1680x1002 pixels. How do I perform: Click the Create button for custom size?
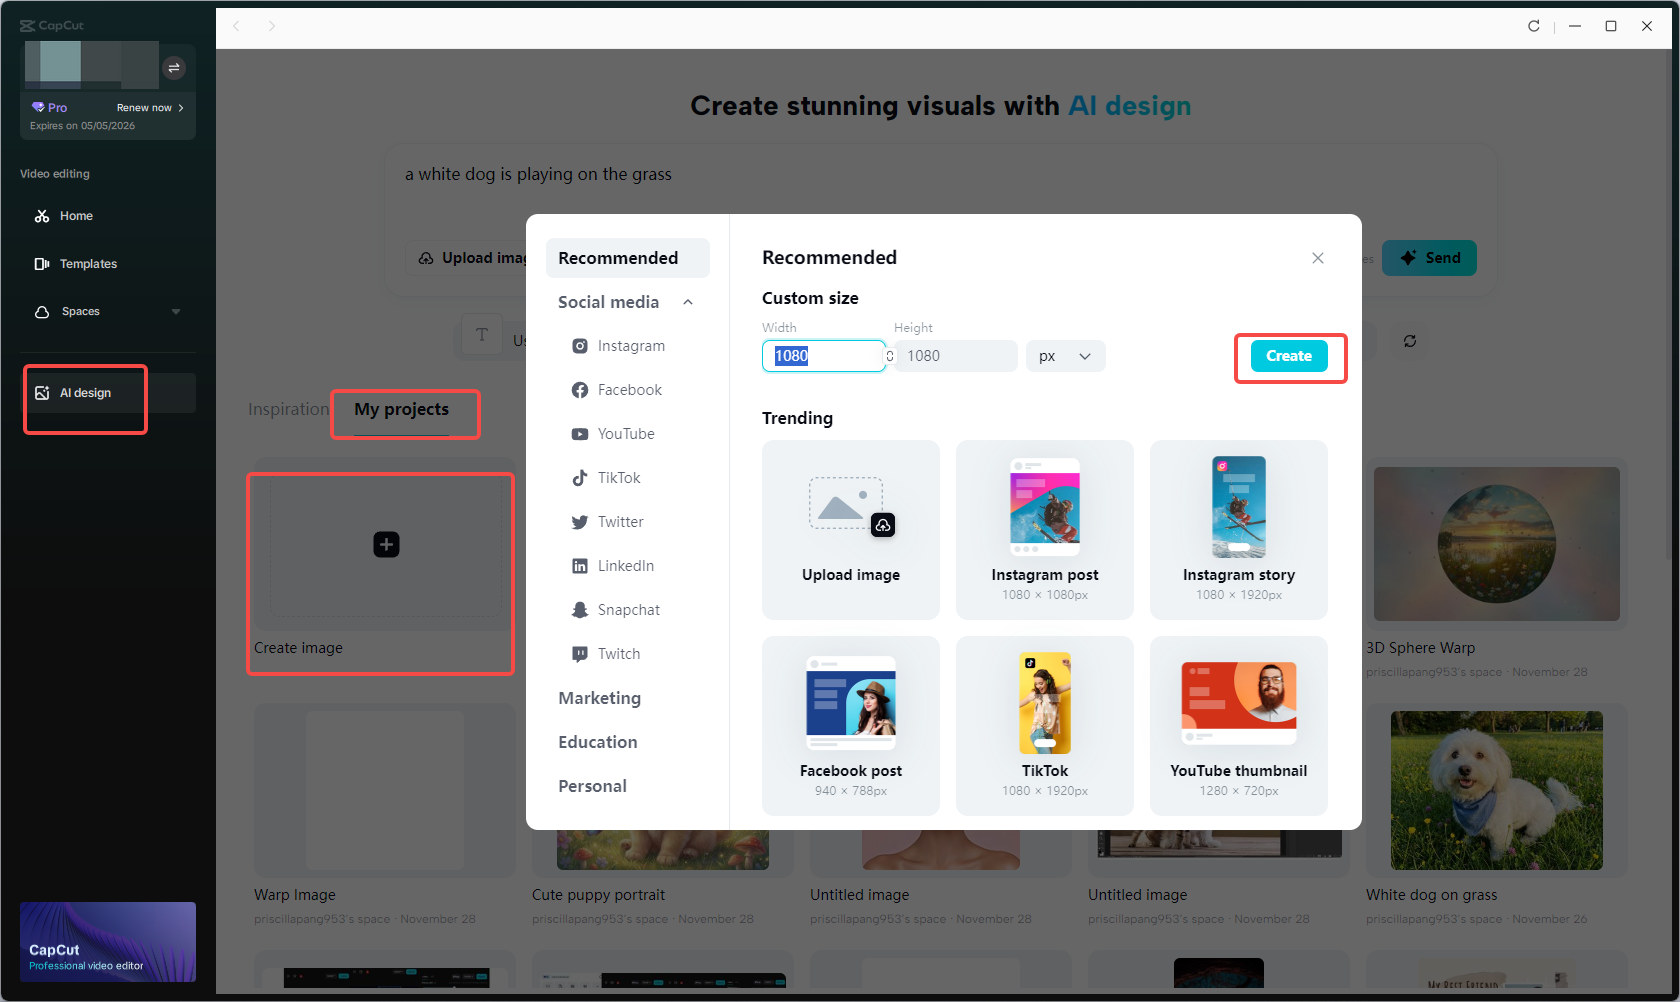click(1288, 356)
